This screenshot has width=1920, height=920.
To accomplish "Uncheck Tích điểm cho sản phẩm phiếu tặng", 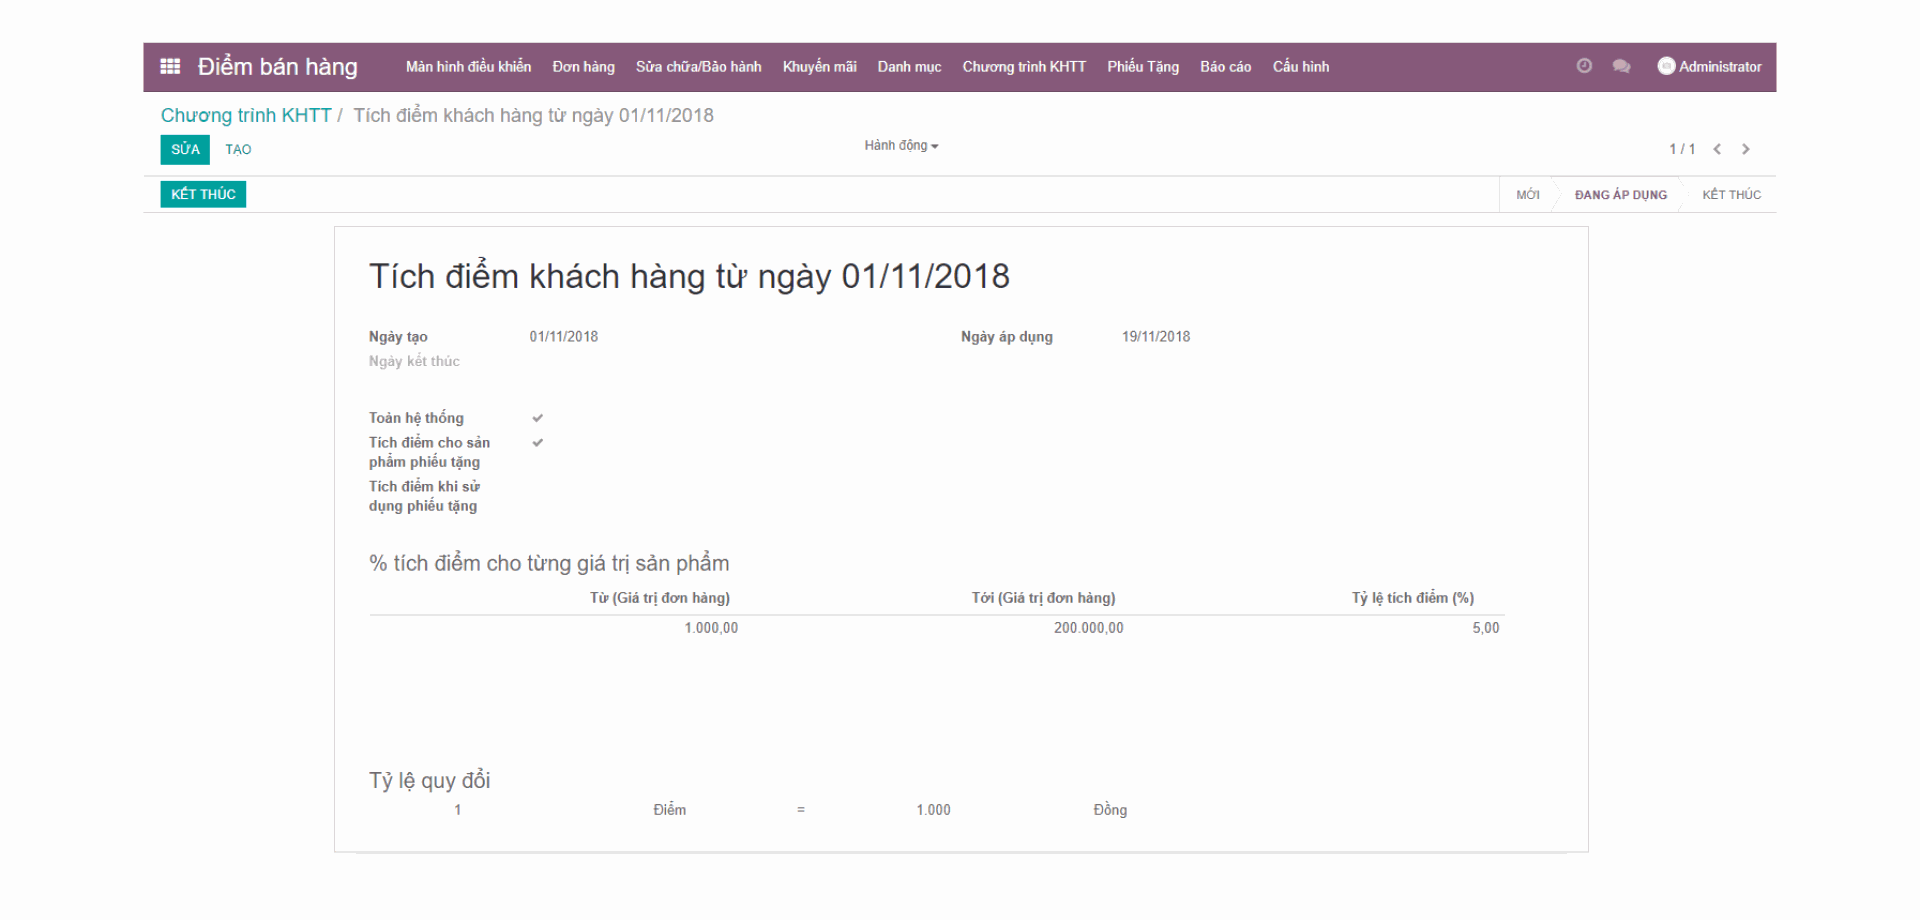I will [537, 442].
